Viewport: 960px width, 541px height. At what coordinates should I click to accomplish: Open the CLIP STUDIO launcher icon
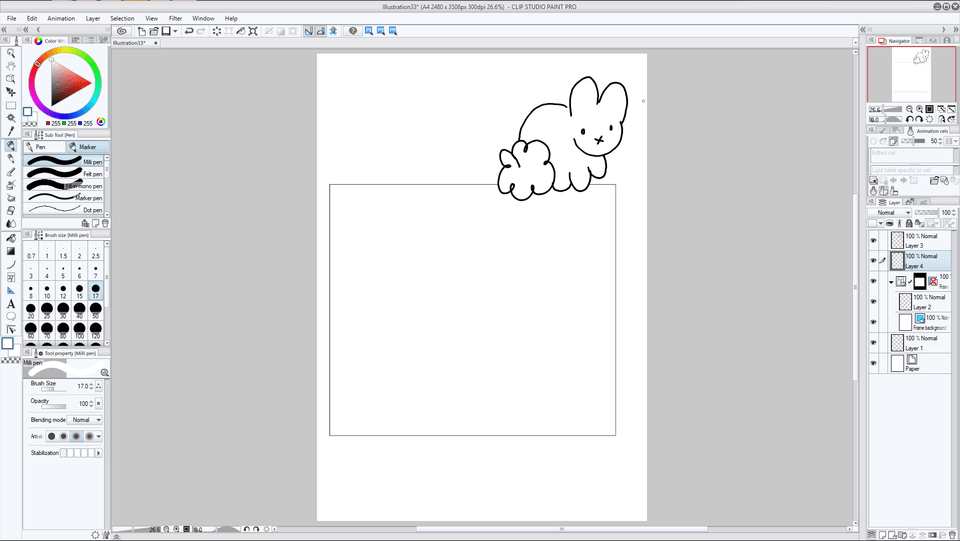122,31
